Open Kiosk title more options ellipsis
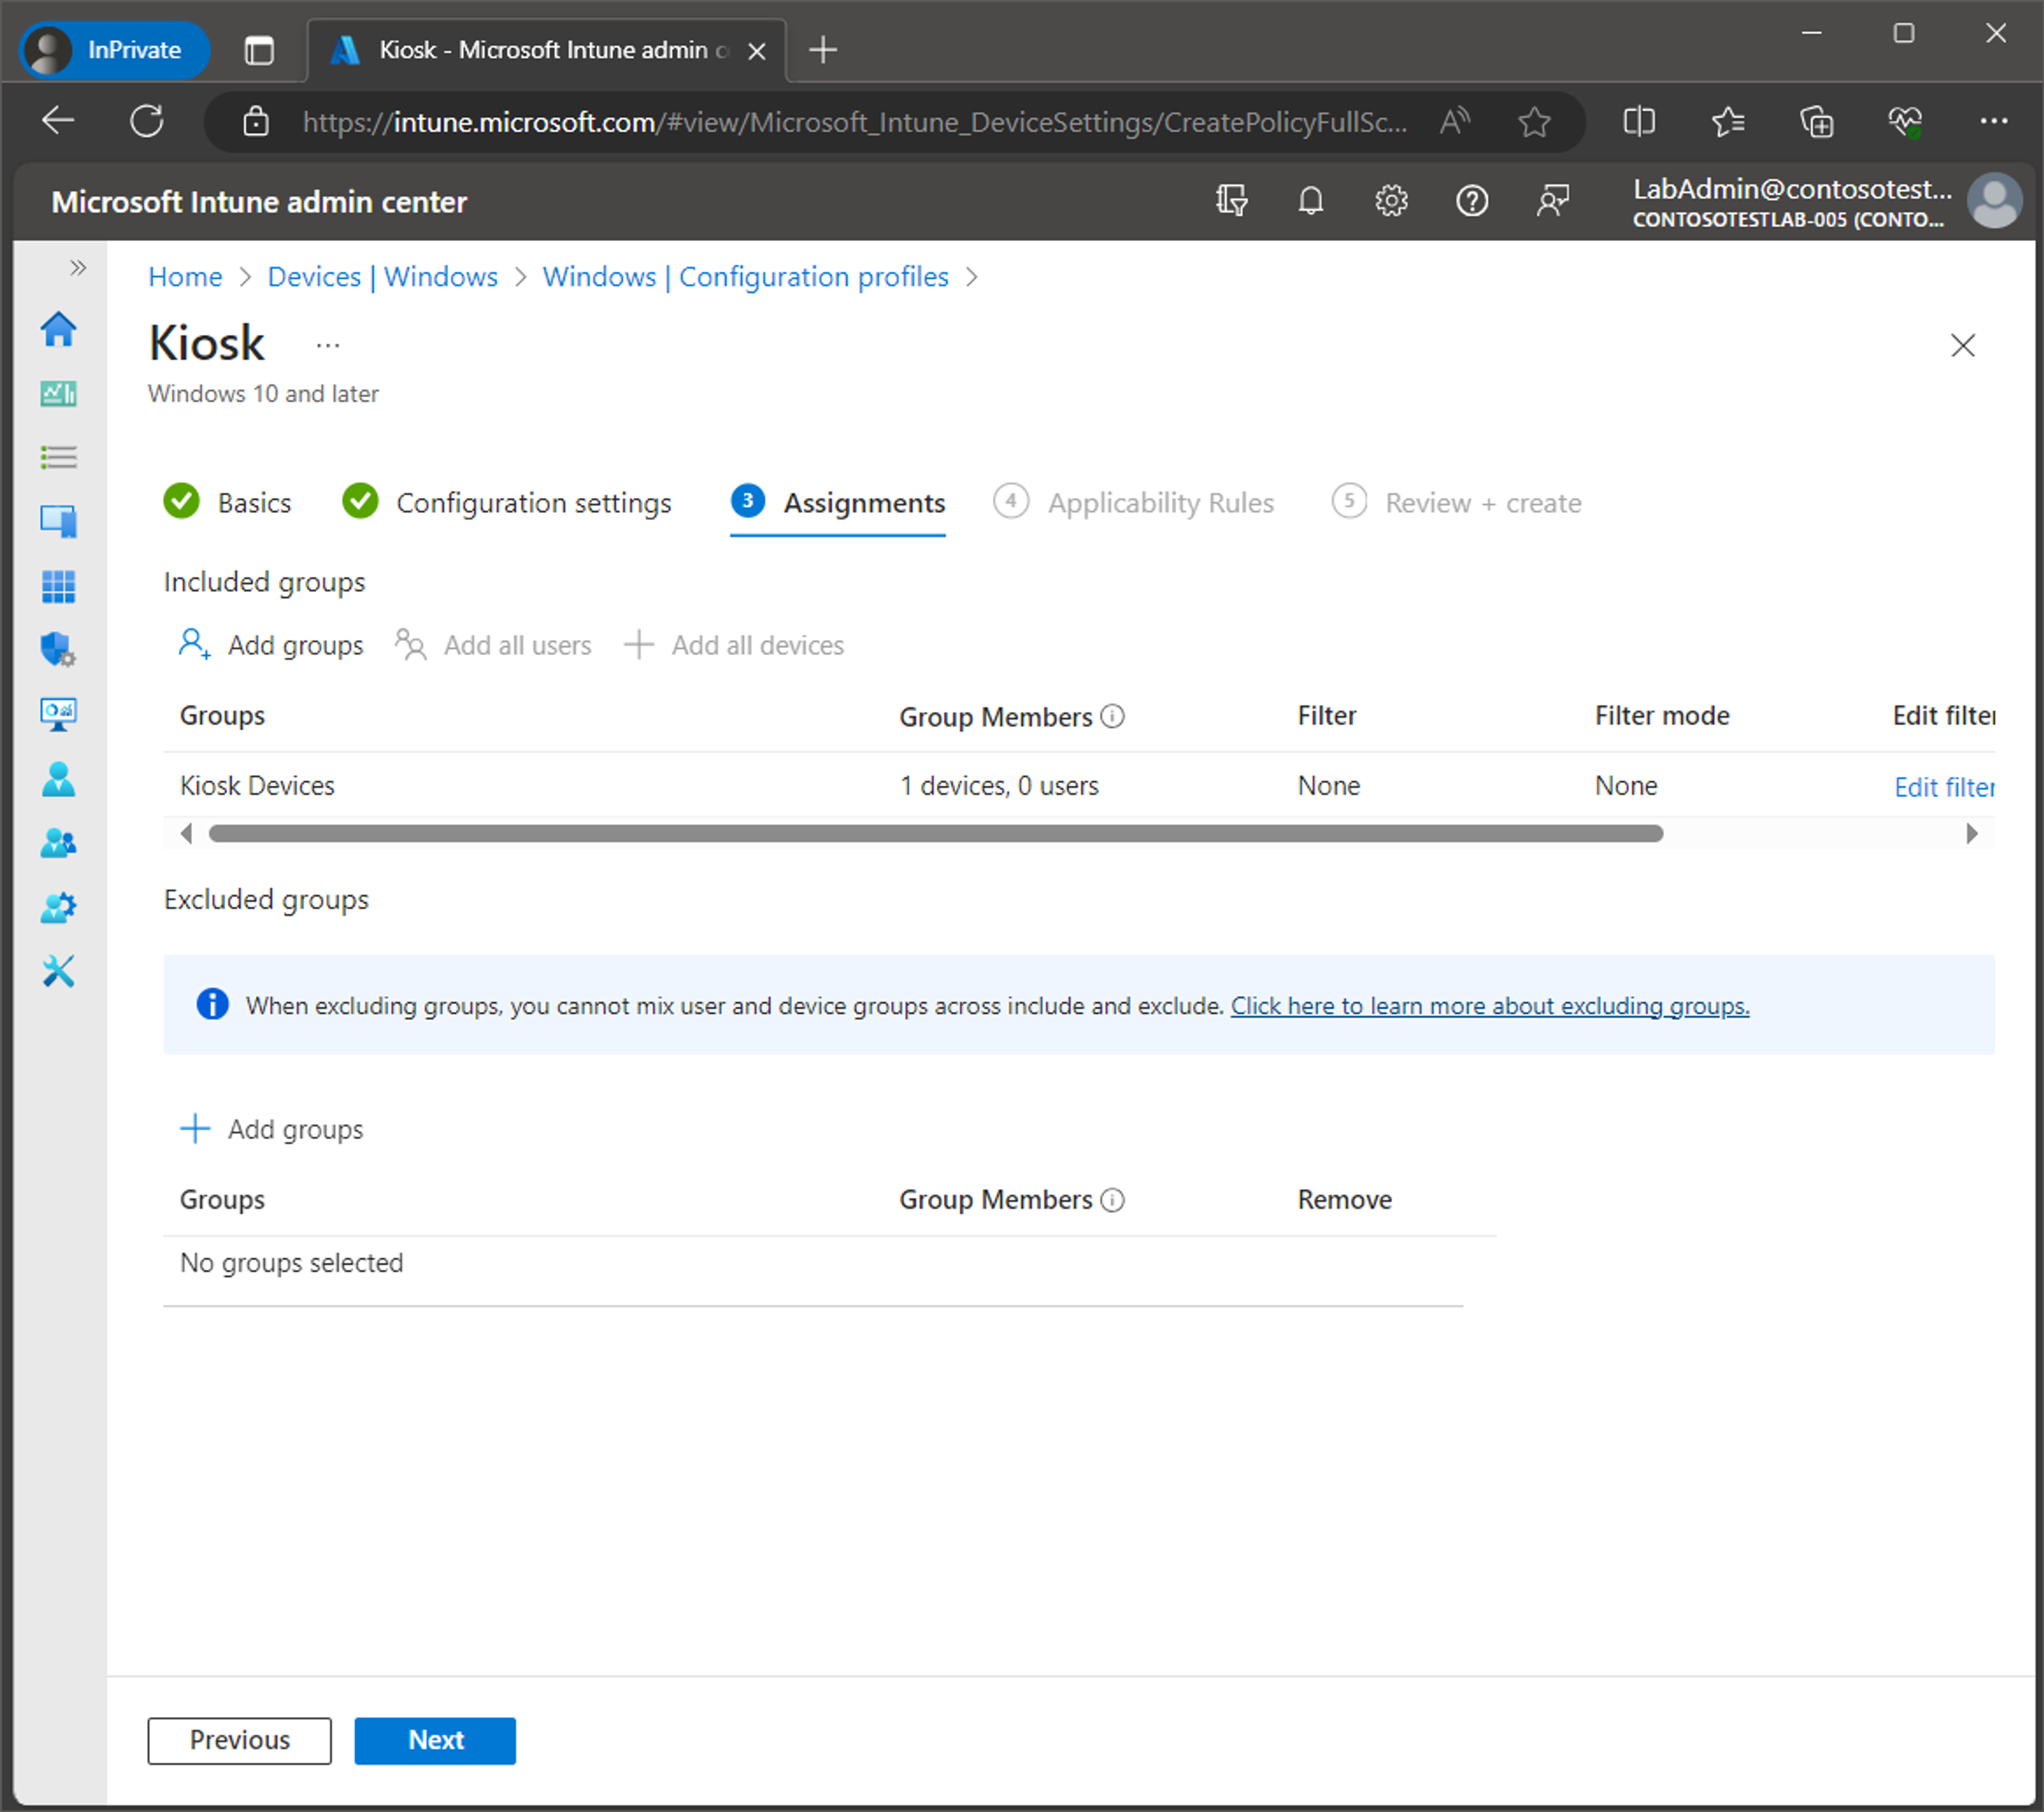 point(328,345)
